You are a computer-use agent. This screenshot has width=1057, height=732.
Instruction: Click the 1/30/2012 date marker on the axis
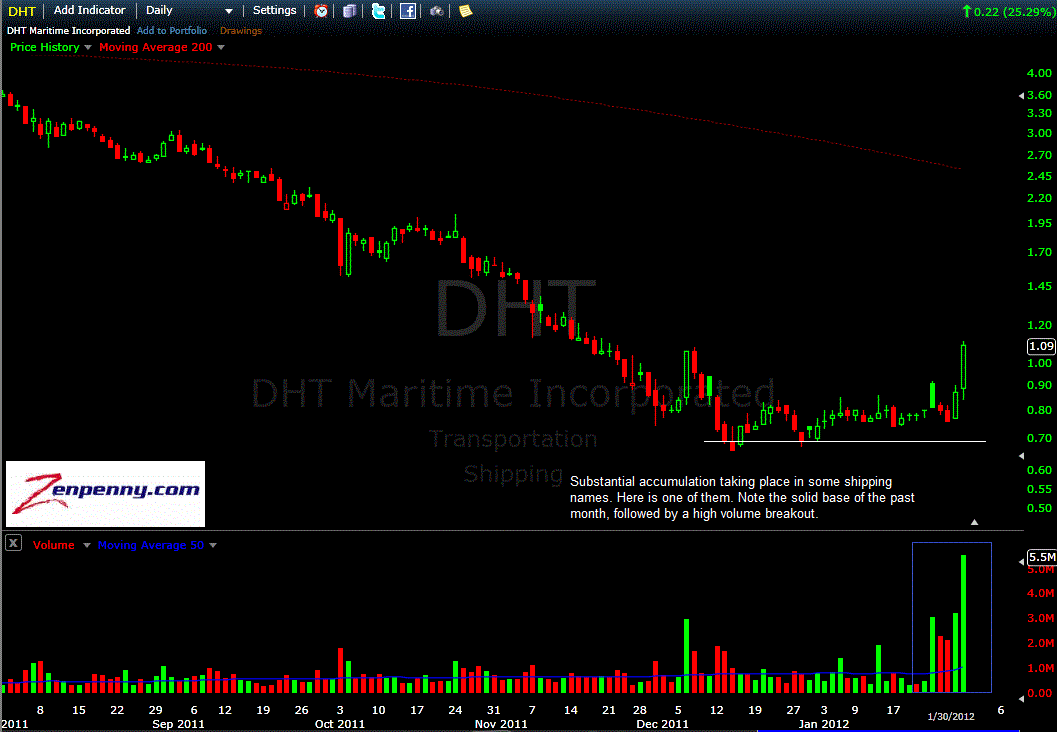[x=950, y=716]
